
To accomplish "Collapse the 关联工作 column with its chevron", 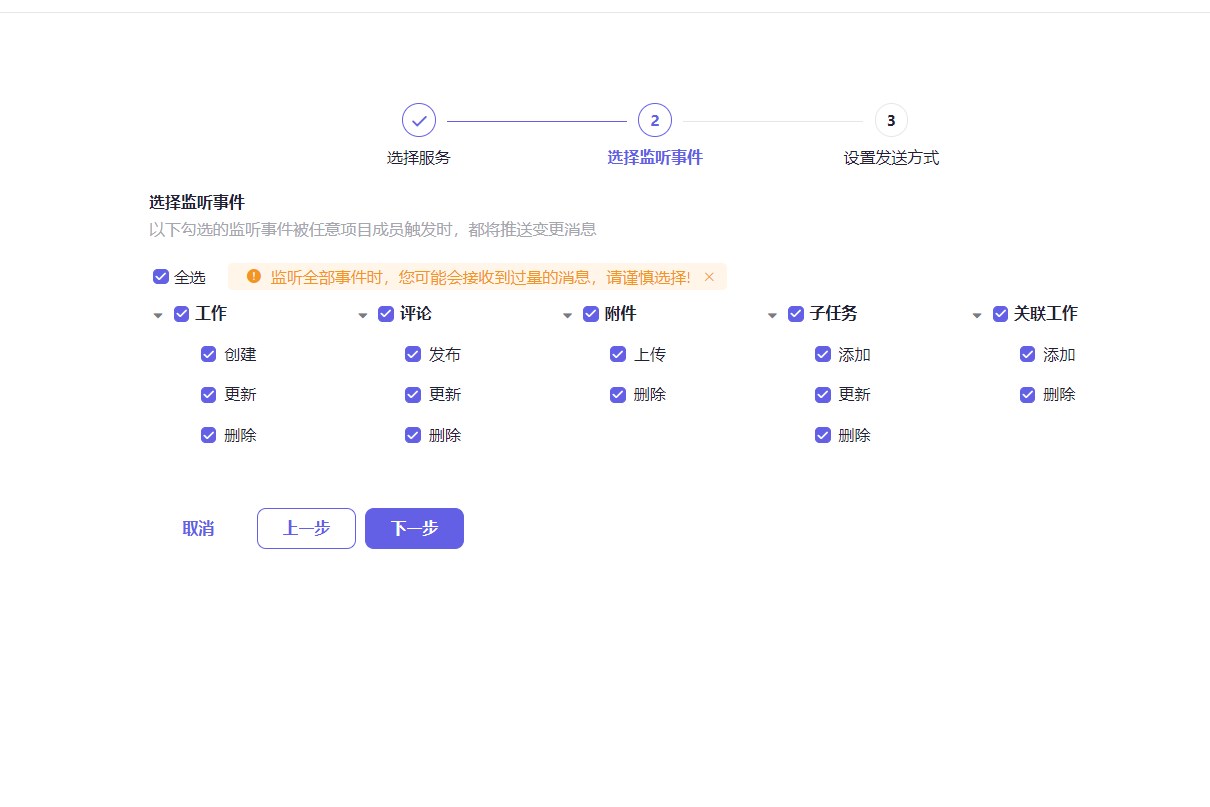I will [x=976, y=314].
